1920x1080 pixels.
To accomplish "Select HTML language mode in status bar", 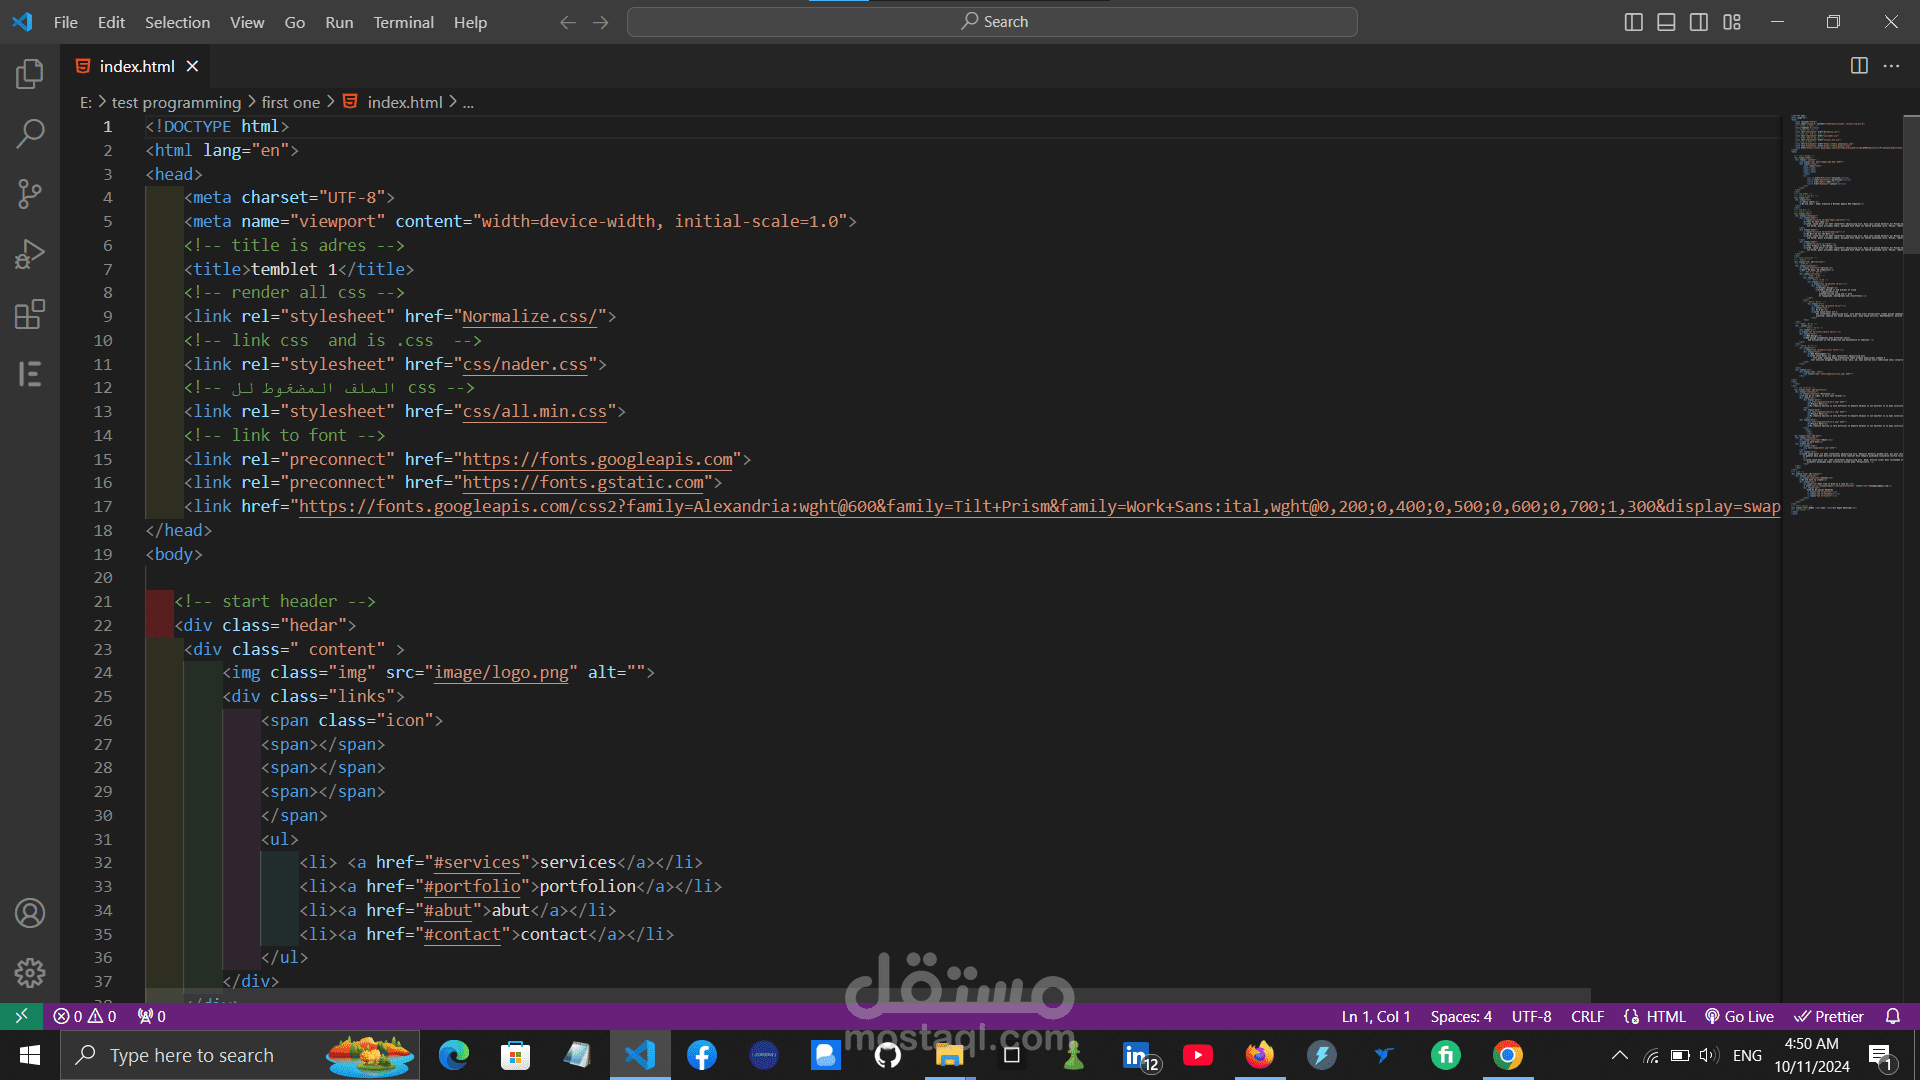I will tap(1665, 1016).
